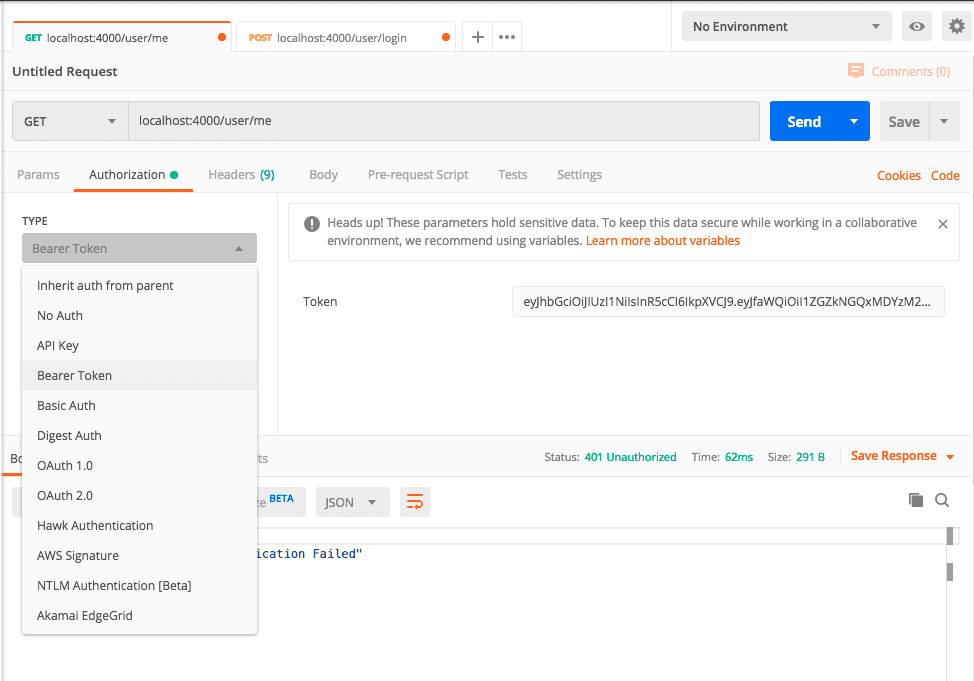The width and height of the screenshot is (974, 681).
Task: Toggle the response line wrap icon
Action: (415, 502)
